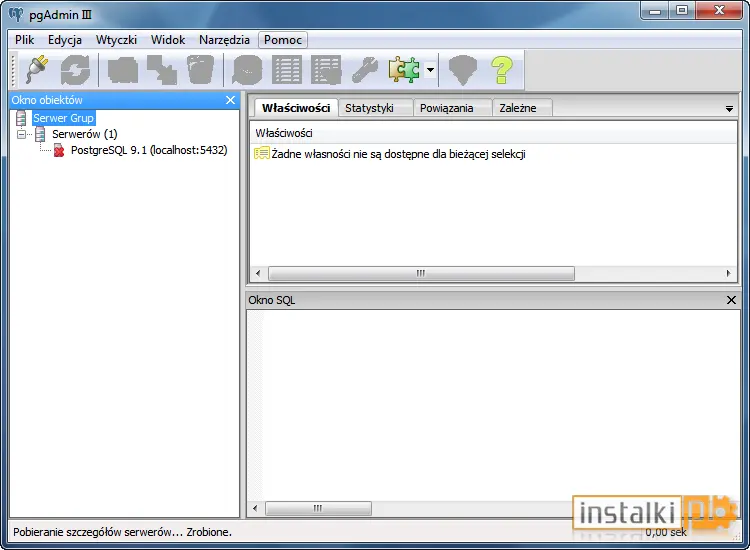Collapse the Serwerów (1) tree node
This screenshot has width=750, height=550.
(x=21, y=134)
